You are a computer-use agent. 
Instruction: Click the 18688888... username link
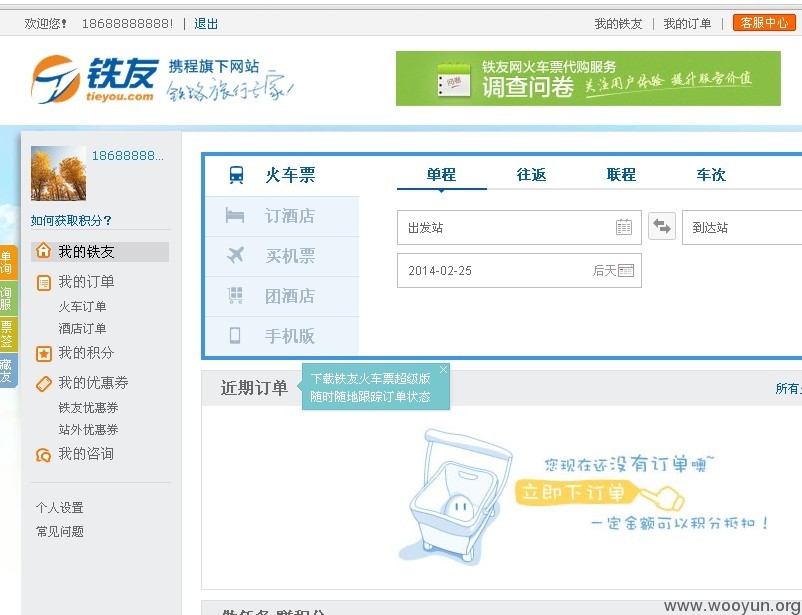pos(128,156)
